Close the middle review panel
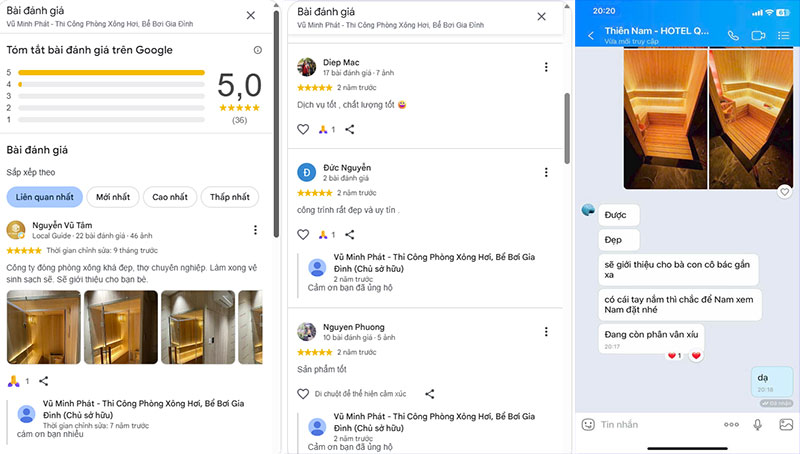This screenshot has height=454, width=800. coord(541,16)
